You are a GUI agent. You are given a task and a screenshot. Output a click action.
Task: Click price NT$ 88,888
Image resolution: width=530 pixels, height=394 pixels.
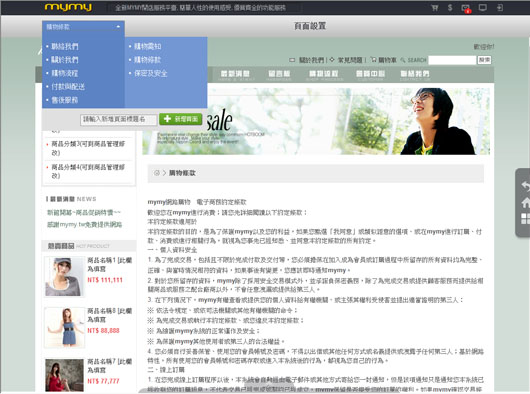[x=103, y=330]
